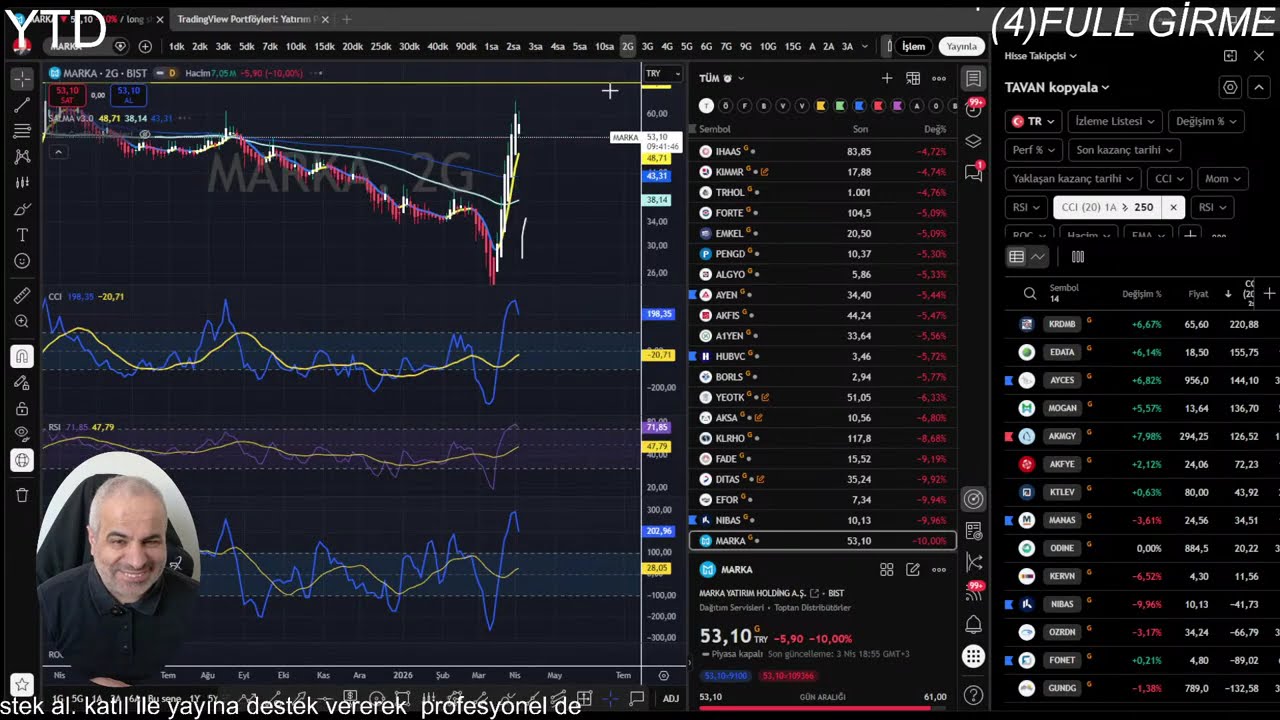The image size is (1280, 720).
Task: Open the Fibonacci retracement tools
Action: [x=22, y=131]
